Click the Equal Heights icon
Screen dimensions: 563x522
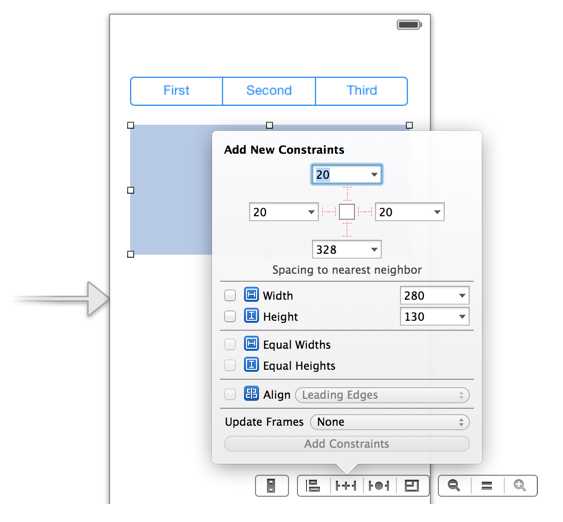point(251,365)
